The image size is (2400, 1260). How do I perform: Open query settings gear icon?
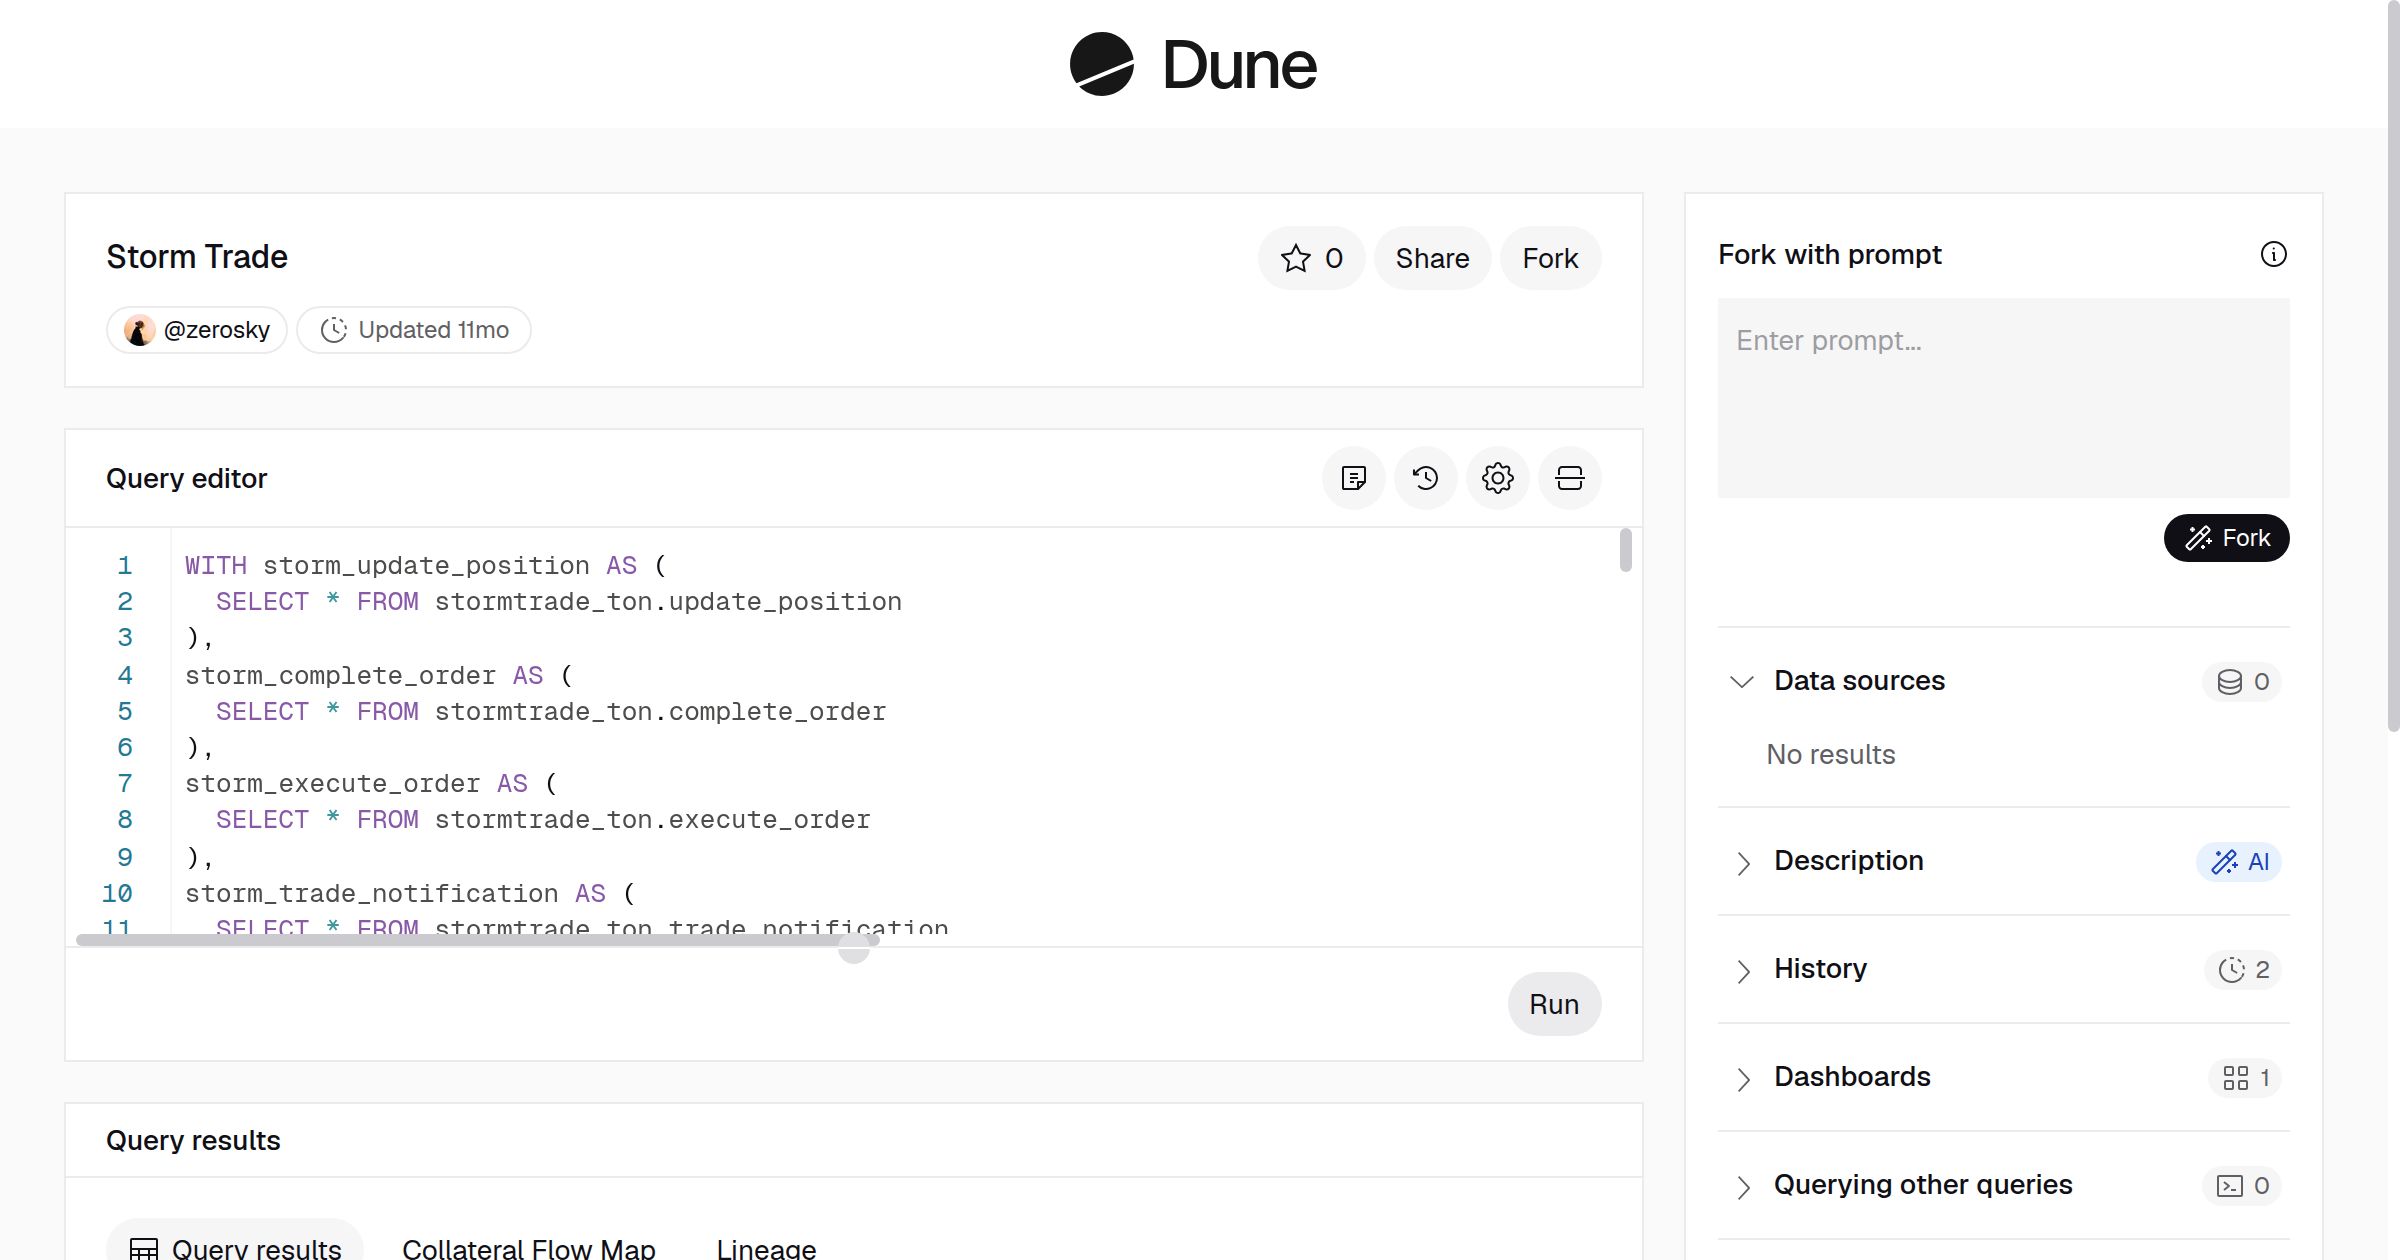tap(1498, 478)
